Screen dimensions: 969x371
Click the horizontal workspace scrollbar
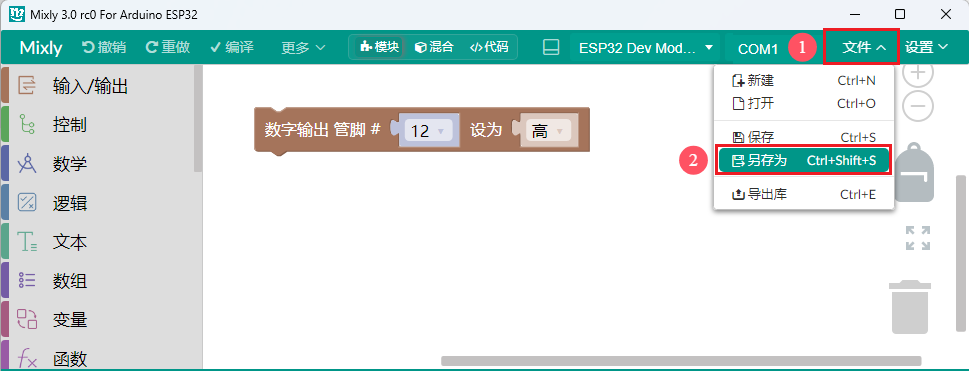pyautogui.click(x=681, y=360)
